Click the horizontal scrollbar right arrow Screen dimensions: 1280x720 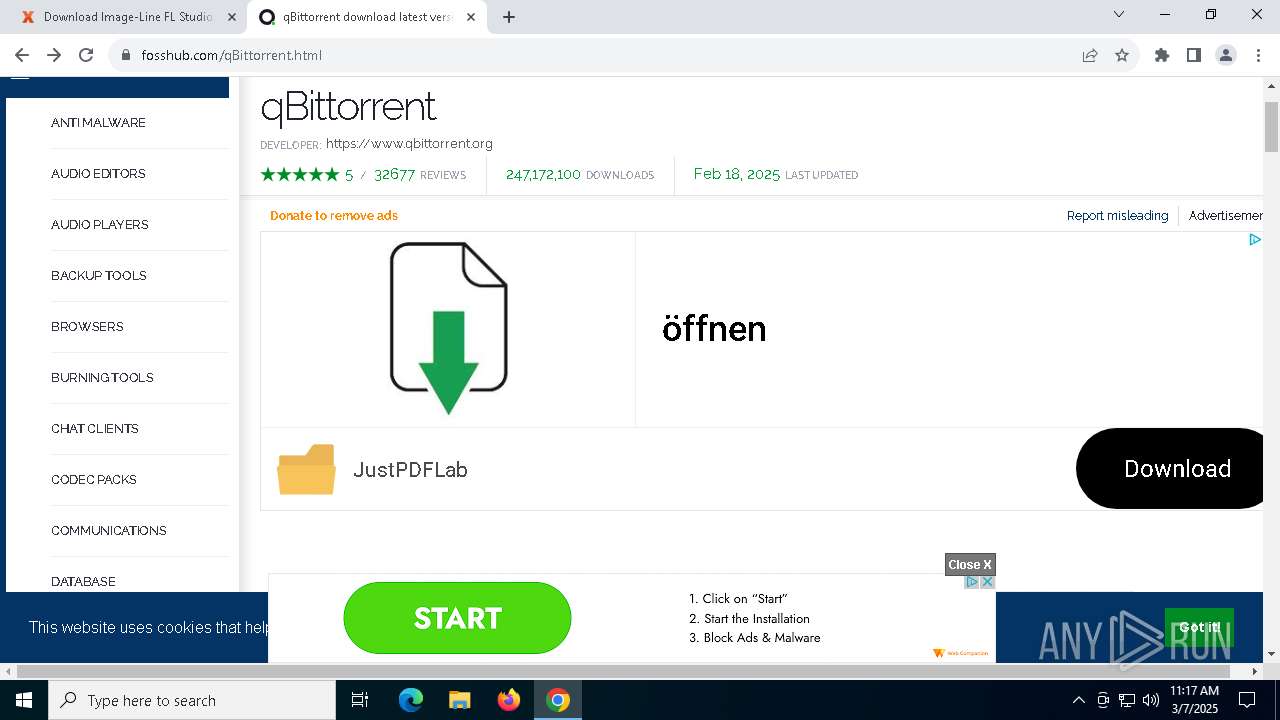click(x=1256, y=671)
